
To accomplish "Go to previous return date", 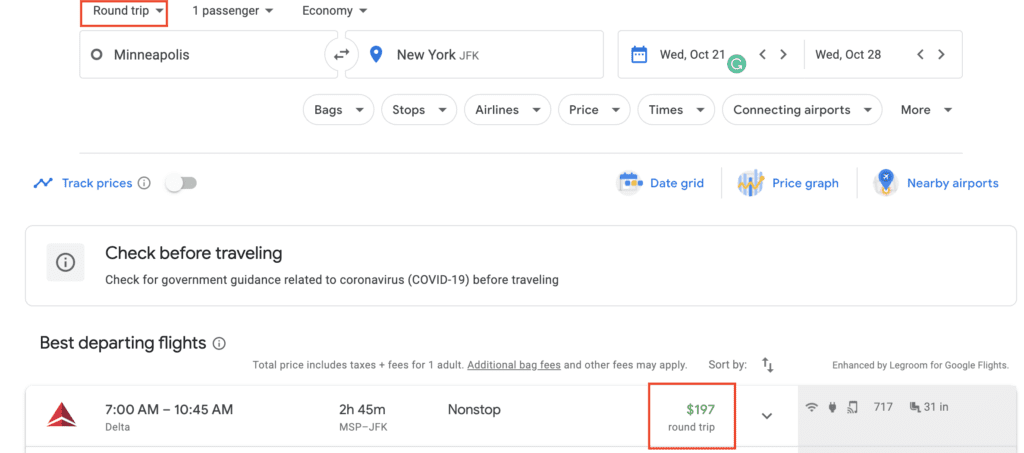I will (x=920, y=55).
